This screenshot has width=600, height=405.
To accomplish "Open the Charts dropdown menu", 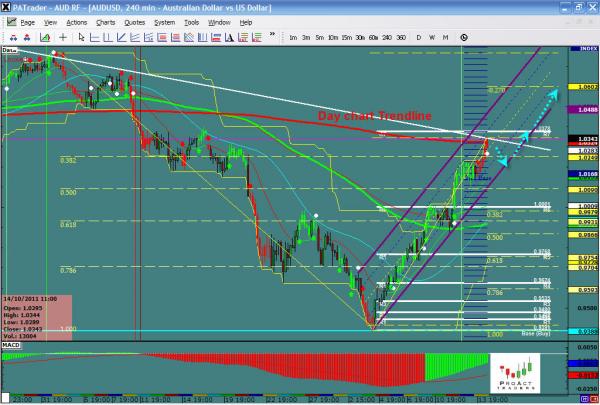I will [105, 21].
